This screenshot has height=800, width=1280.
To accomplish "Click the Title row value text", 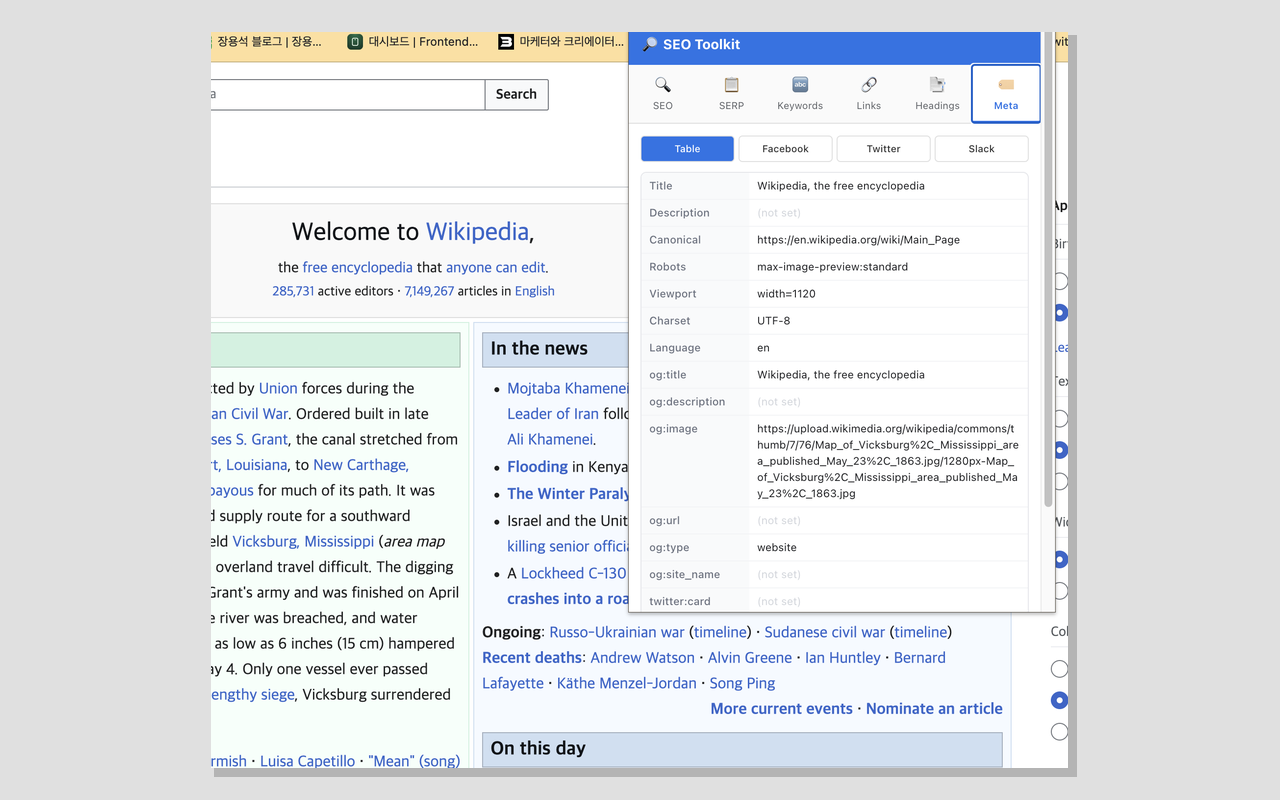I will click(x=841, y=186).
